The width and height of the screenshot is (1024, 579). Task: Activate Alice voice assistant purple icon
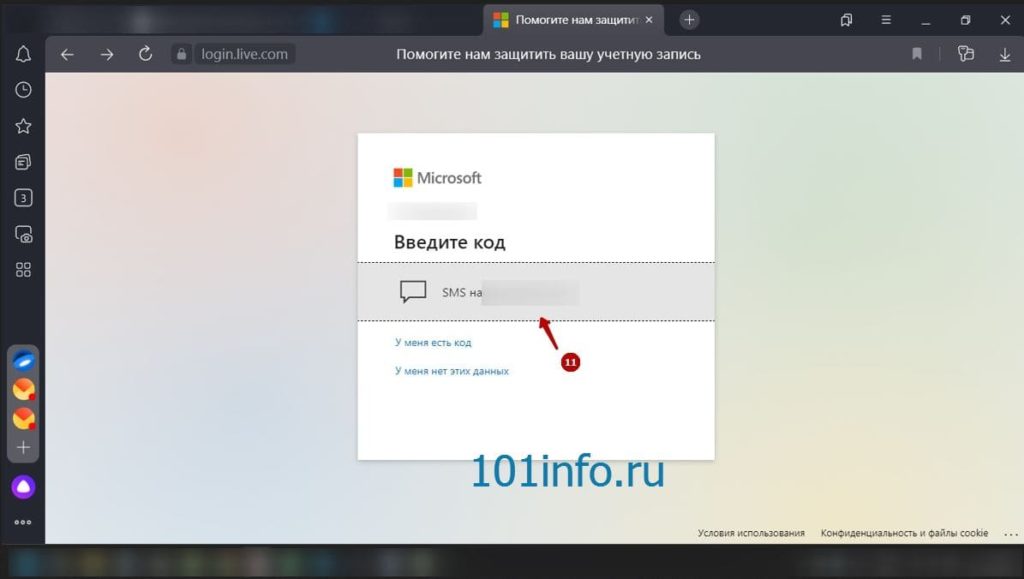(x=23, y=487)
